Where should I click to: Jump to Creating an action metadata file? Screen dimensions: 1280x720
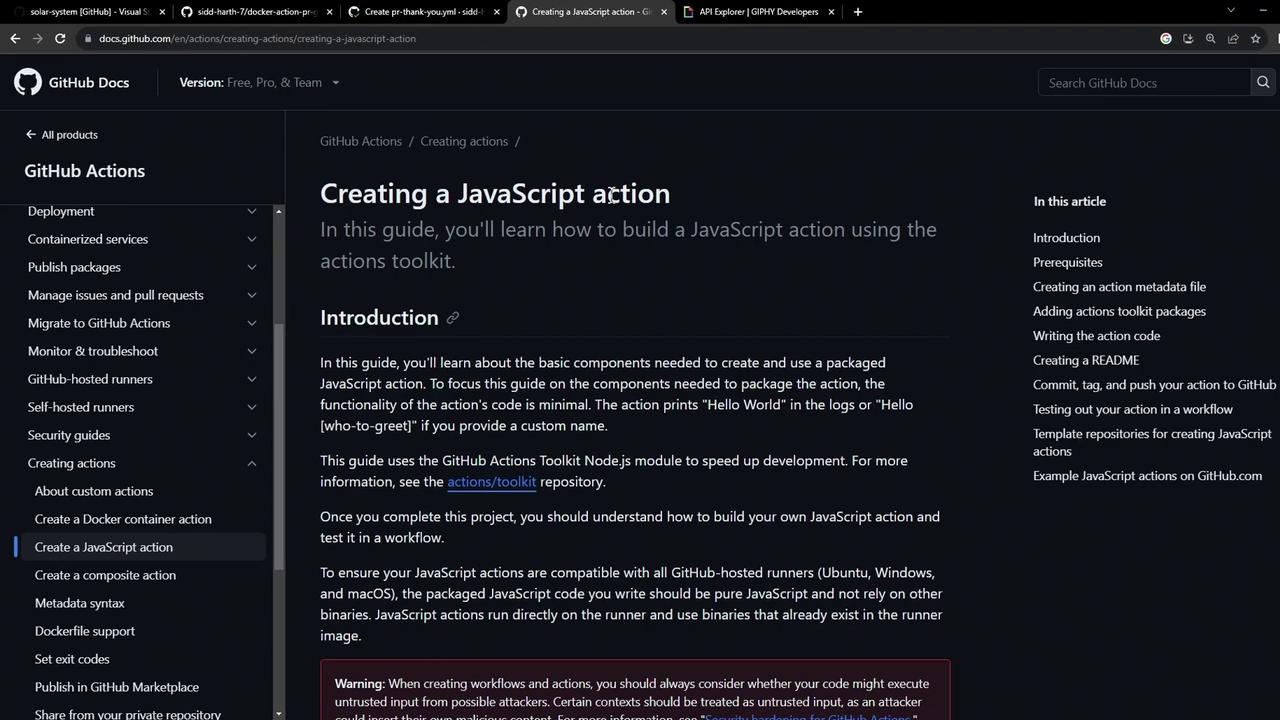pyautogui.click(x=1120, y=287)
